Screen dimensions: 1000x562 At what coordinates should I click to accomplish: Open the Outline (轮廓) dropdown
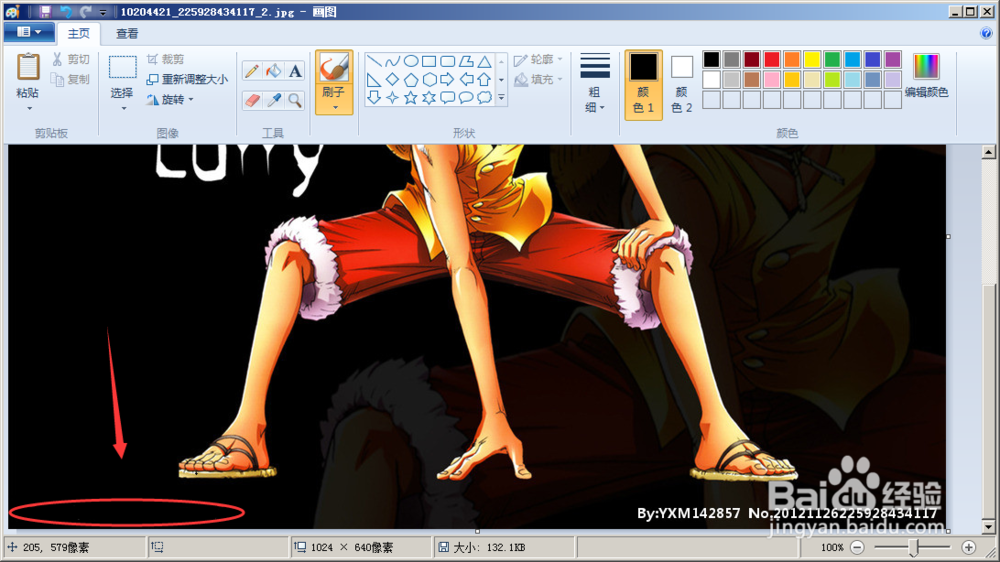pyautogui.click(x=538, y=59)
